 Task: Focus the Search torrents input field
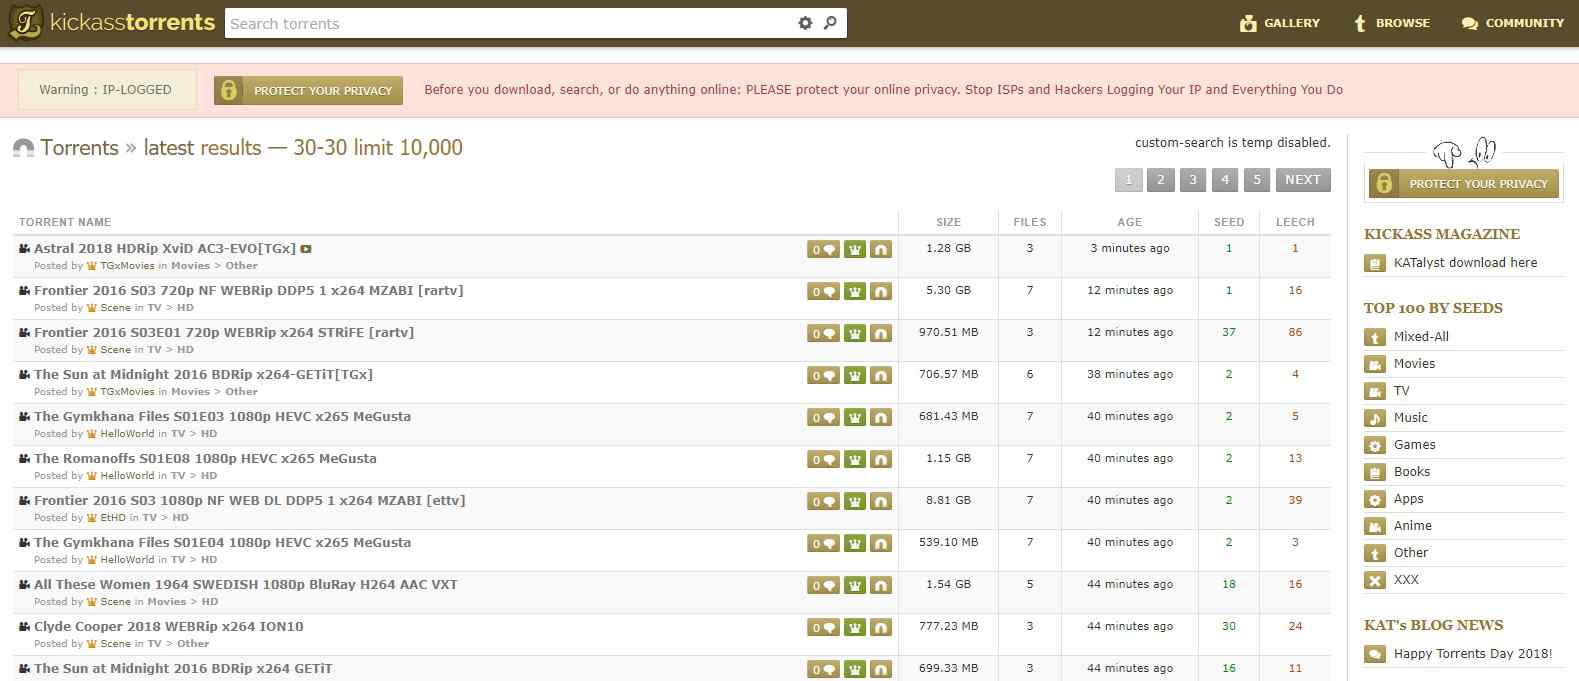pos(505,23)
